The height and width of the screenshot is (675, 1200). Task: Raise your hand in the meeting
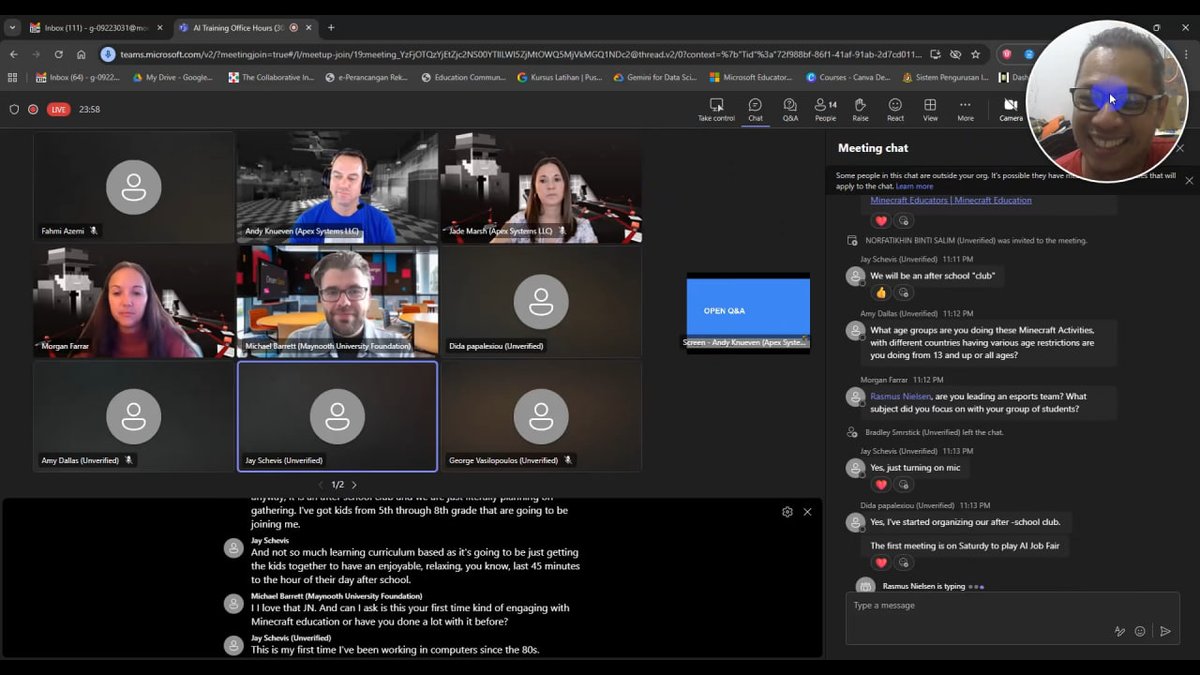coord(860,110)
